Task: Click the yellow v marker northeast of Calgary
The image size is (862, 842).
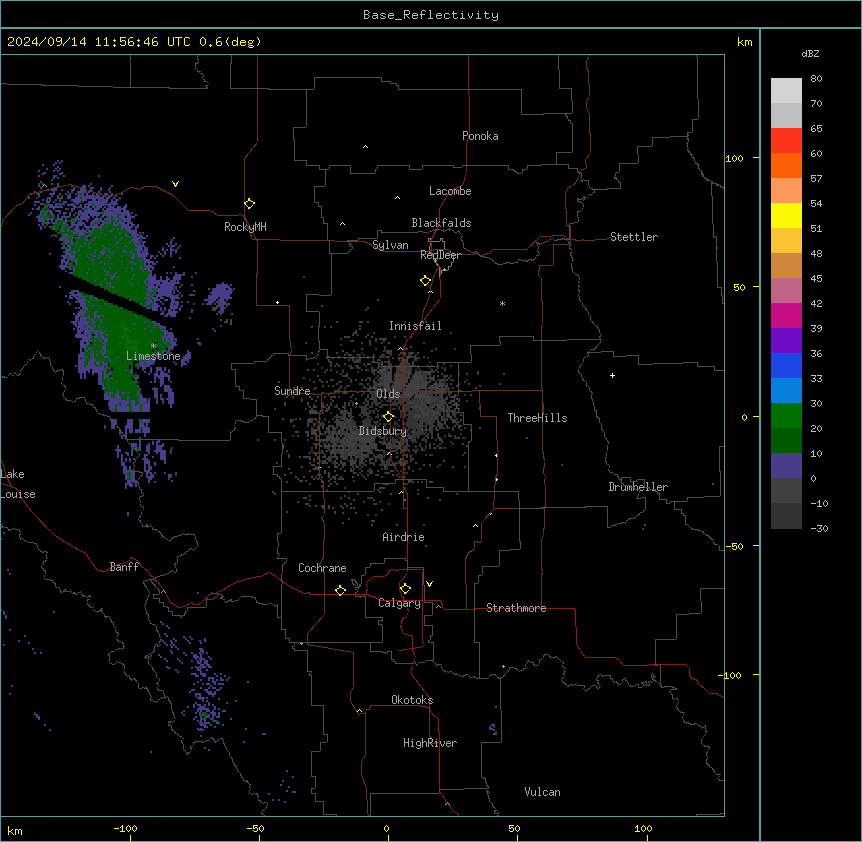Action: click(429, 584)
